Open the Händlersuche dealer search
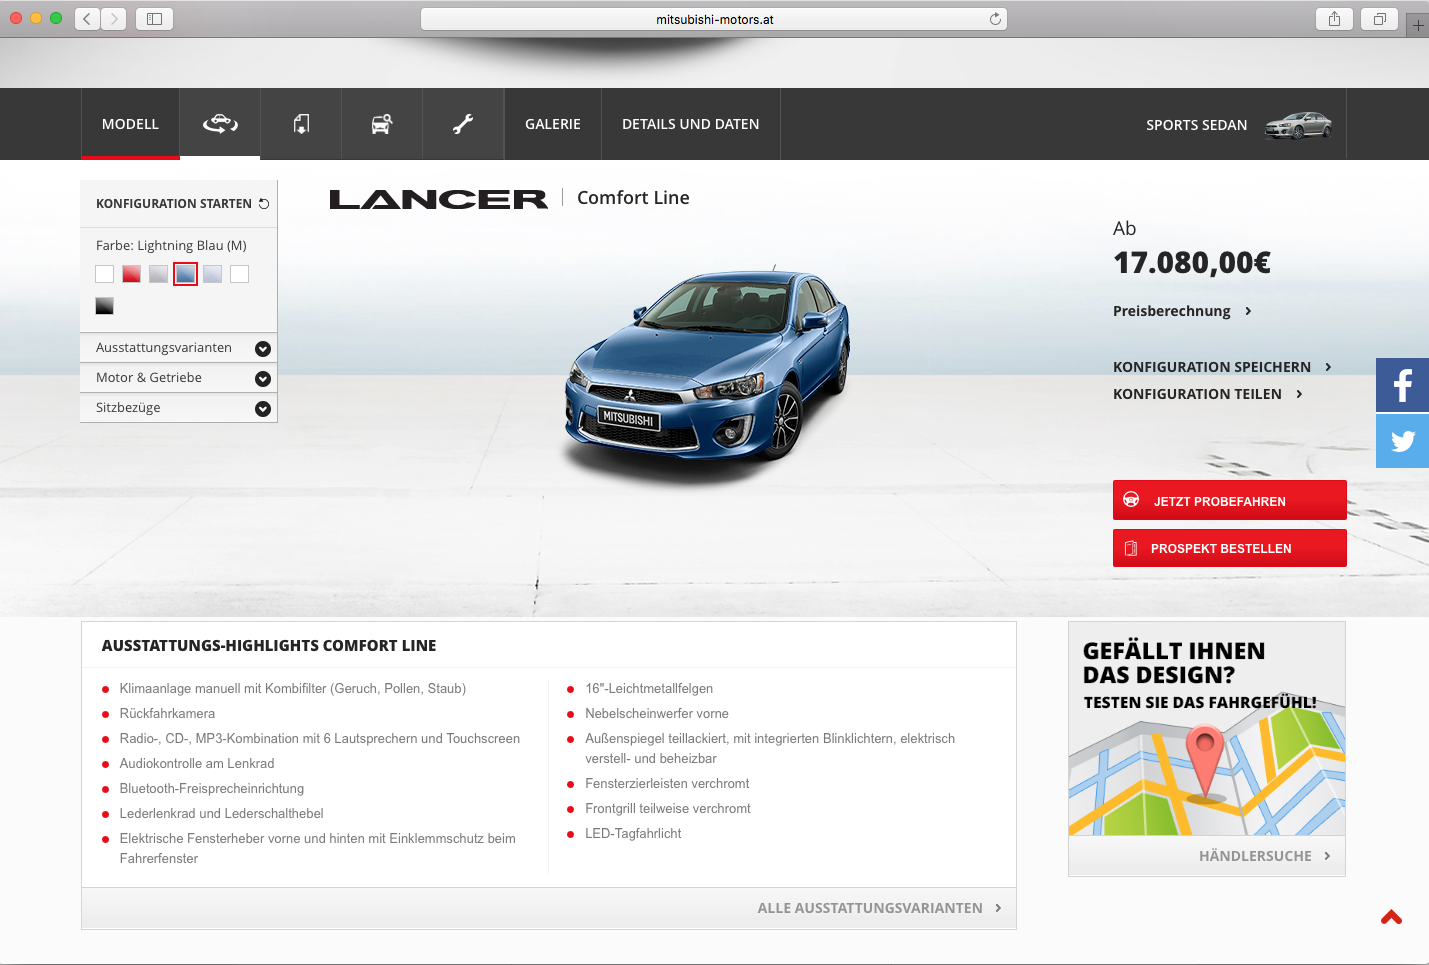This screenshot has width=1429, height=965. (1265, 856)
